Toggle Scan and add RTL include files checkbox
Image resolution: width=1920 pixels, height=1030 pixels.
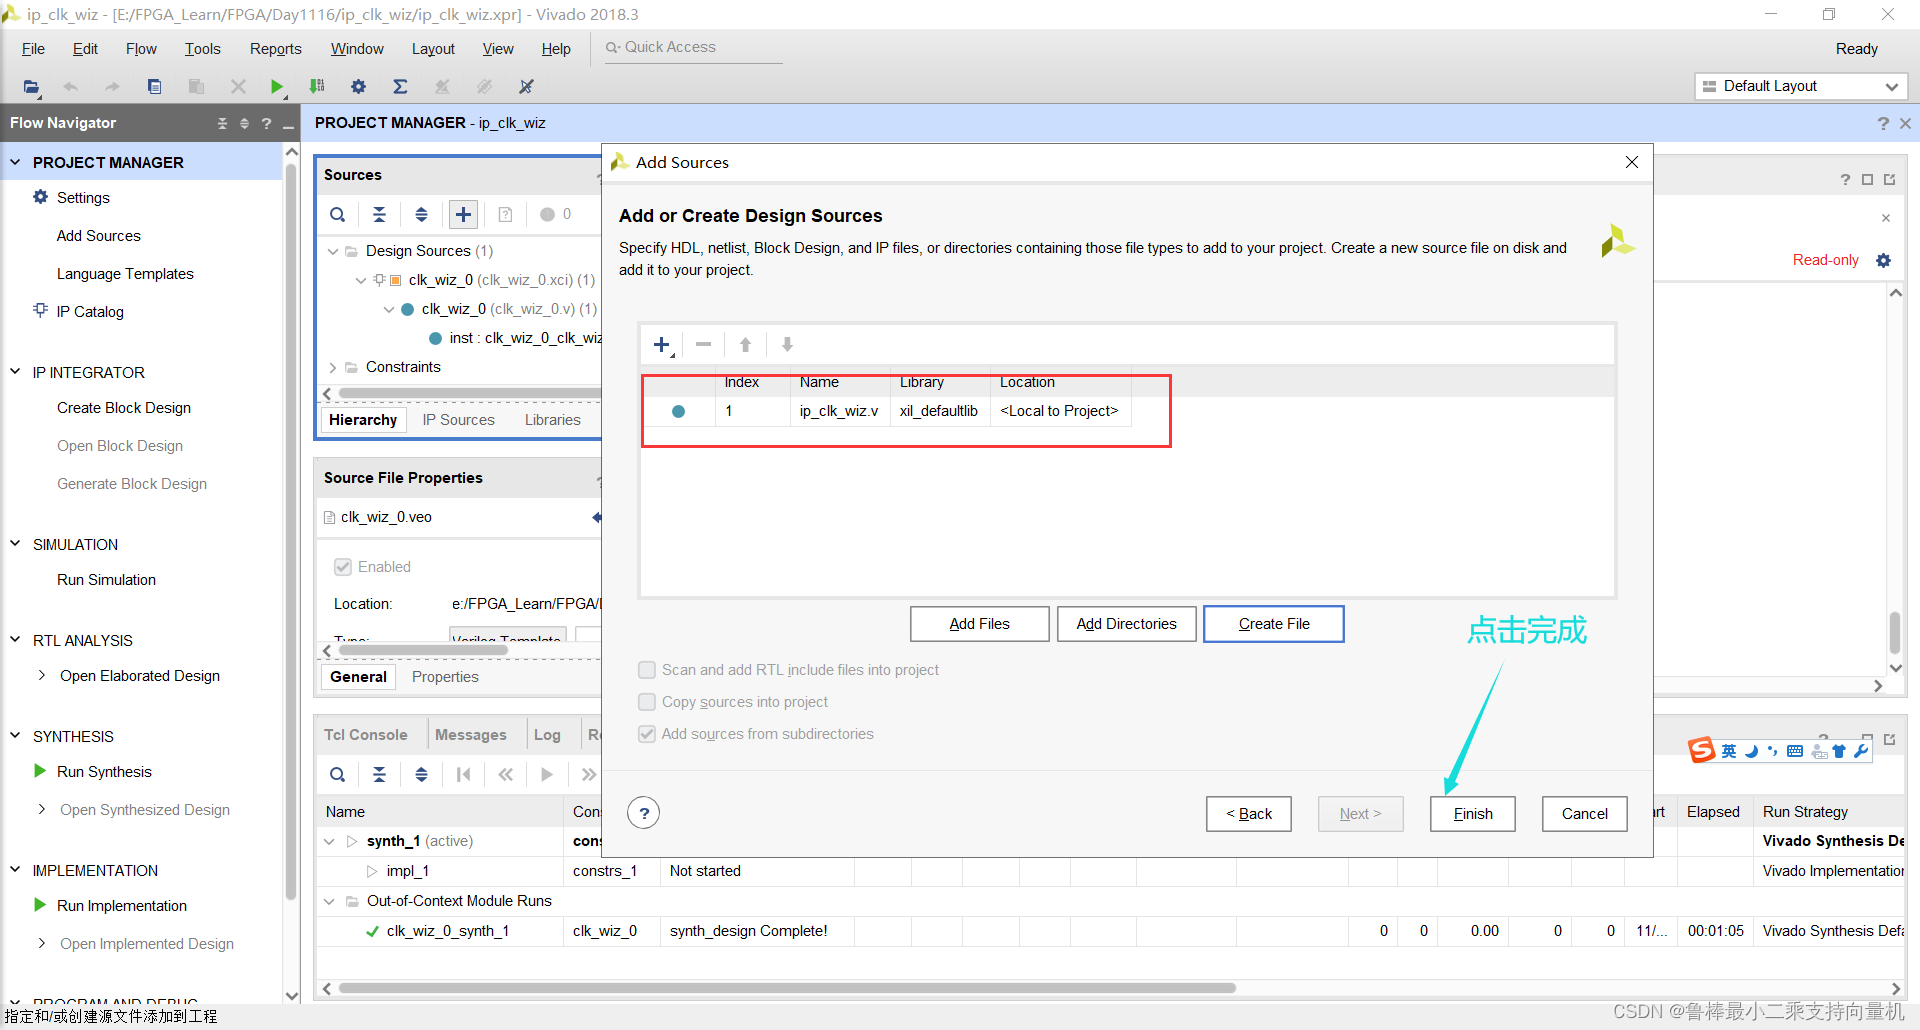(647, 670)
